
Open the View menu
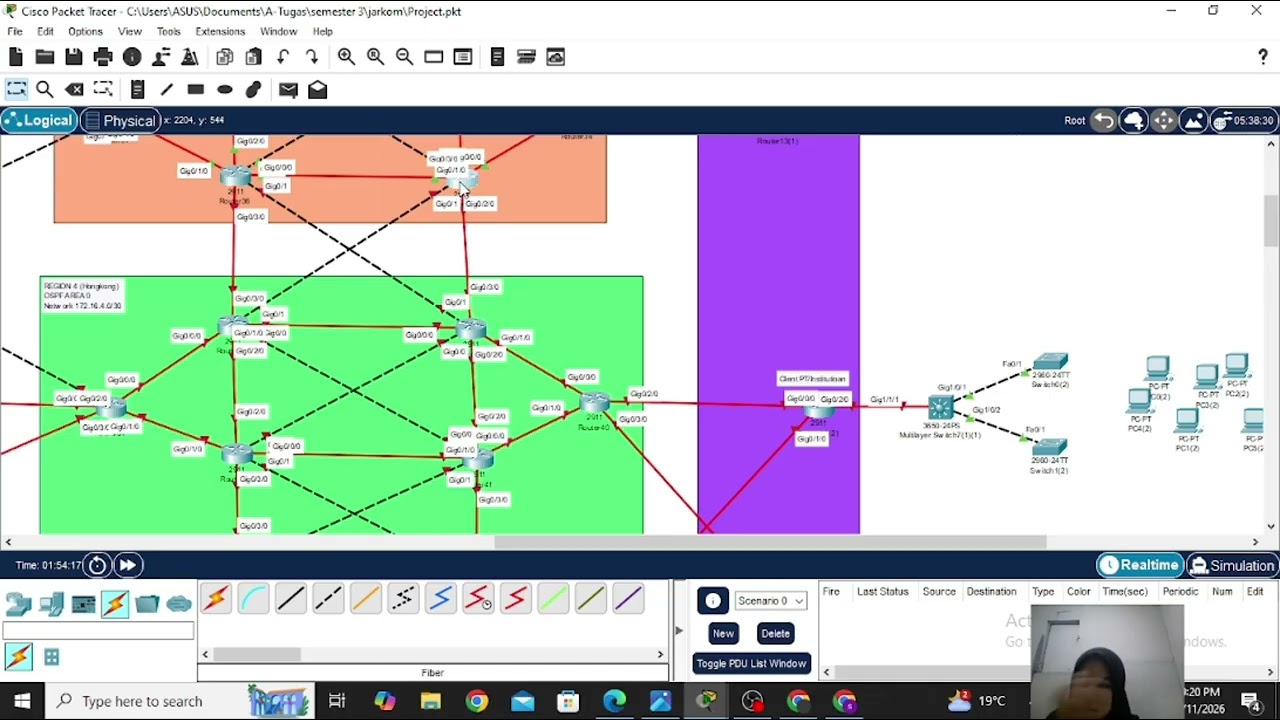coord(130,32)
